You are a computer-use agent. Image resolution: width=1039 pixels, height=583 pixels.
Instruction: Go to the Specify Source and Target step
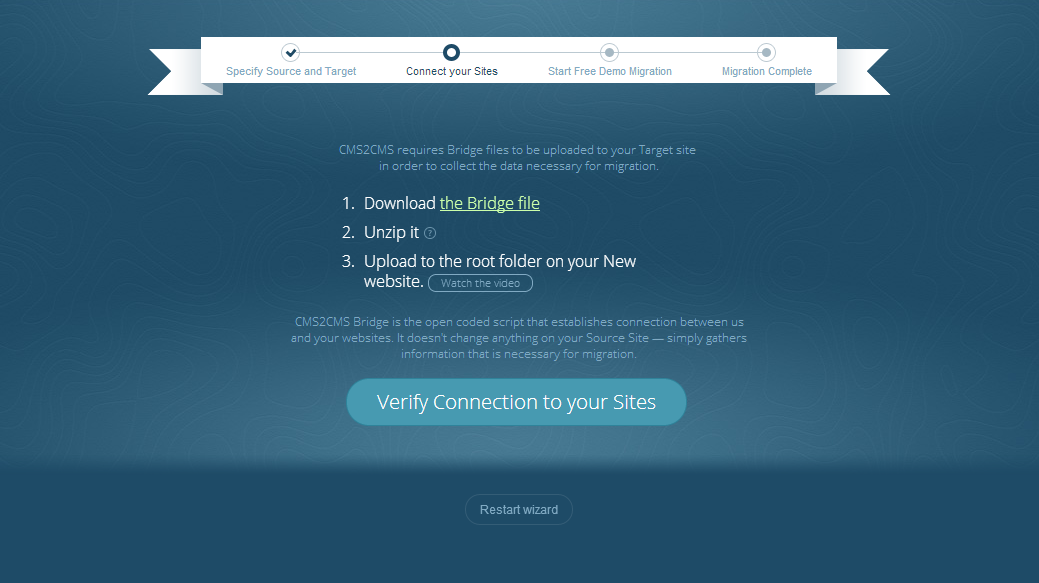(291, 71)
